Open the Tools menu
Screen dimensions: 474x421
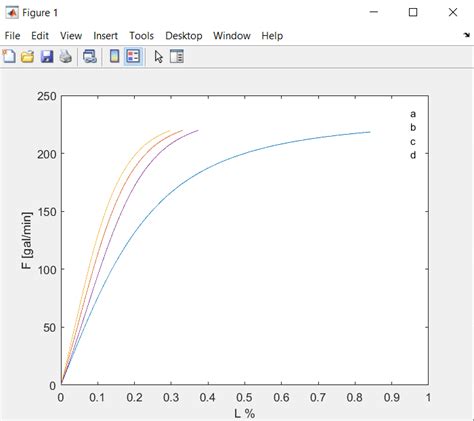point(141,36)
